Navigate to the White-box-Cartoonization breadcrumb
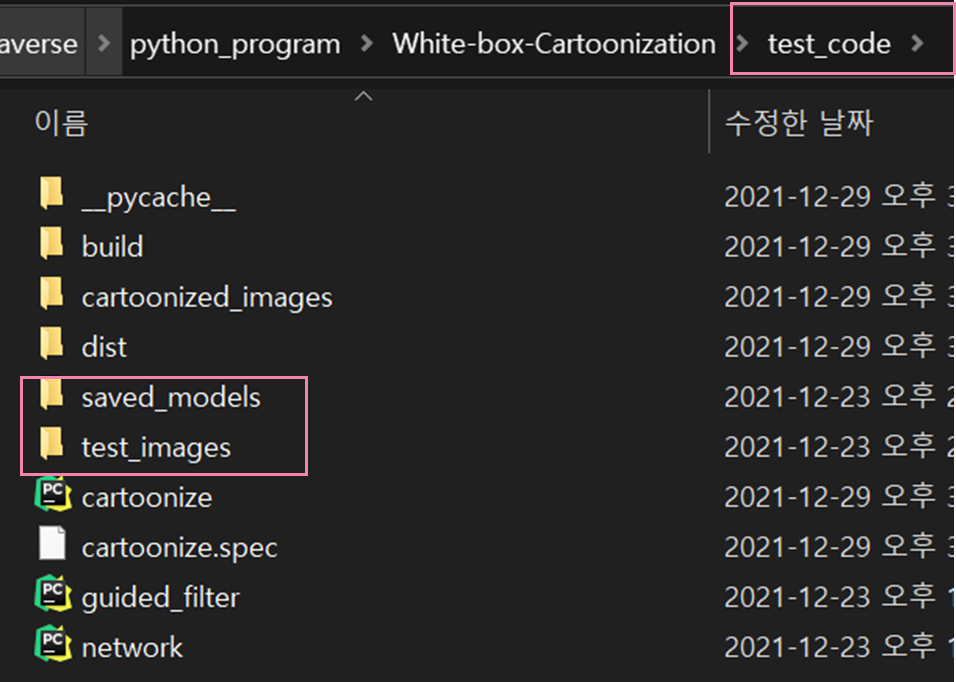Screen dimensions: 956x682 [554, 43]
